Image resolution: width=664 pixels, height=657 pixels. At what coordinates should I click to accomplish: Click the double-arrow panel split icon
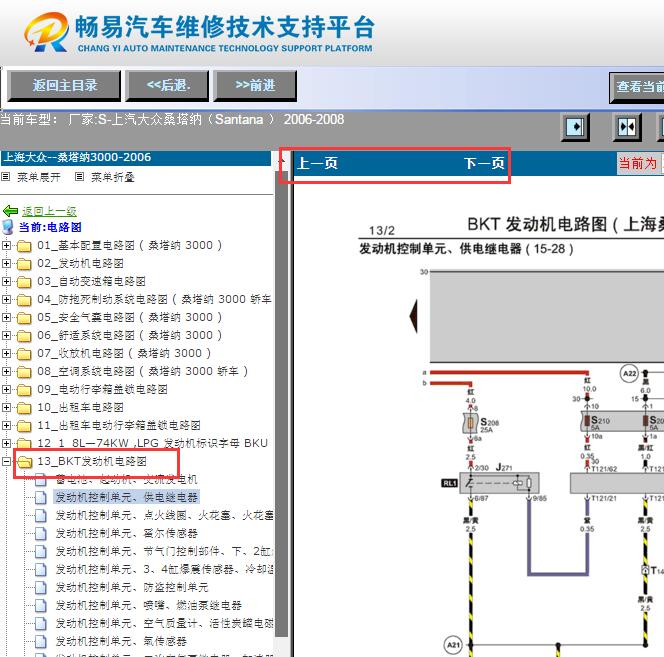pos(627,127)
